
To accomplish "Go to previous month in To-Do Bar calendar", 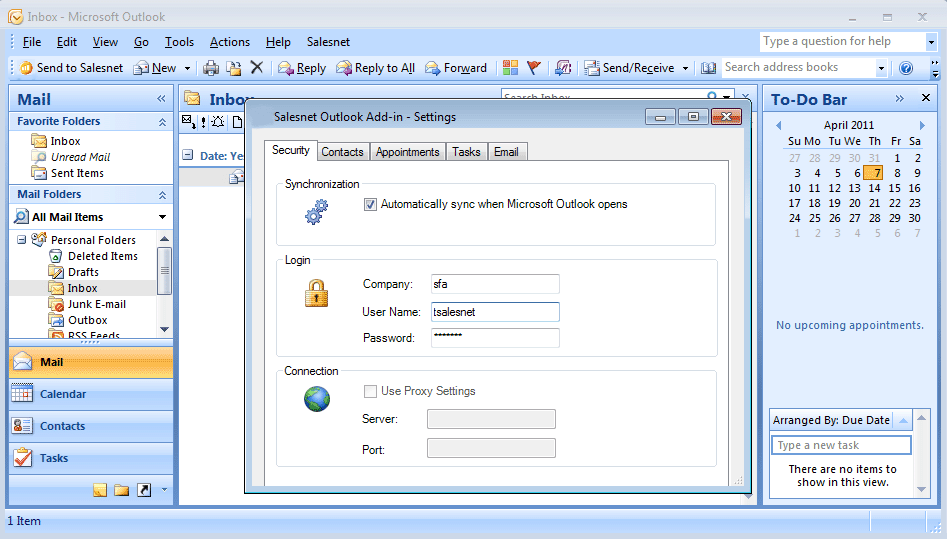I will pos(778,125).
